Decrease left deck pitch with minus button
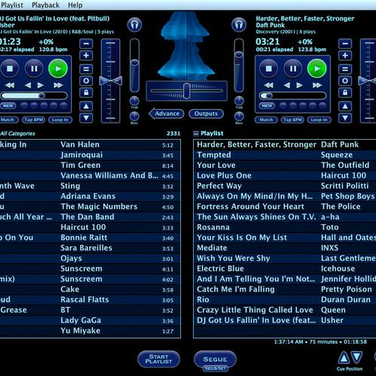The width and height of the screenshot is (376, 376). click(x=86, y=44)
